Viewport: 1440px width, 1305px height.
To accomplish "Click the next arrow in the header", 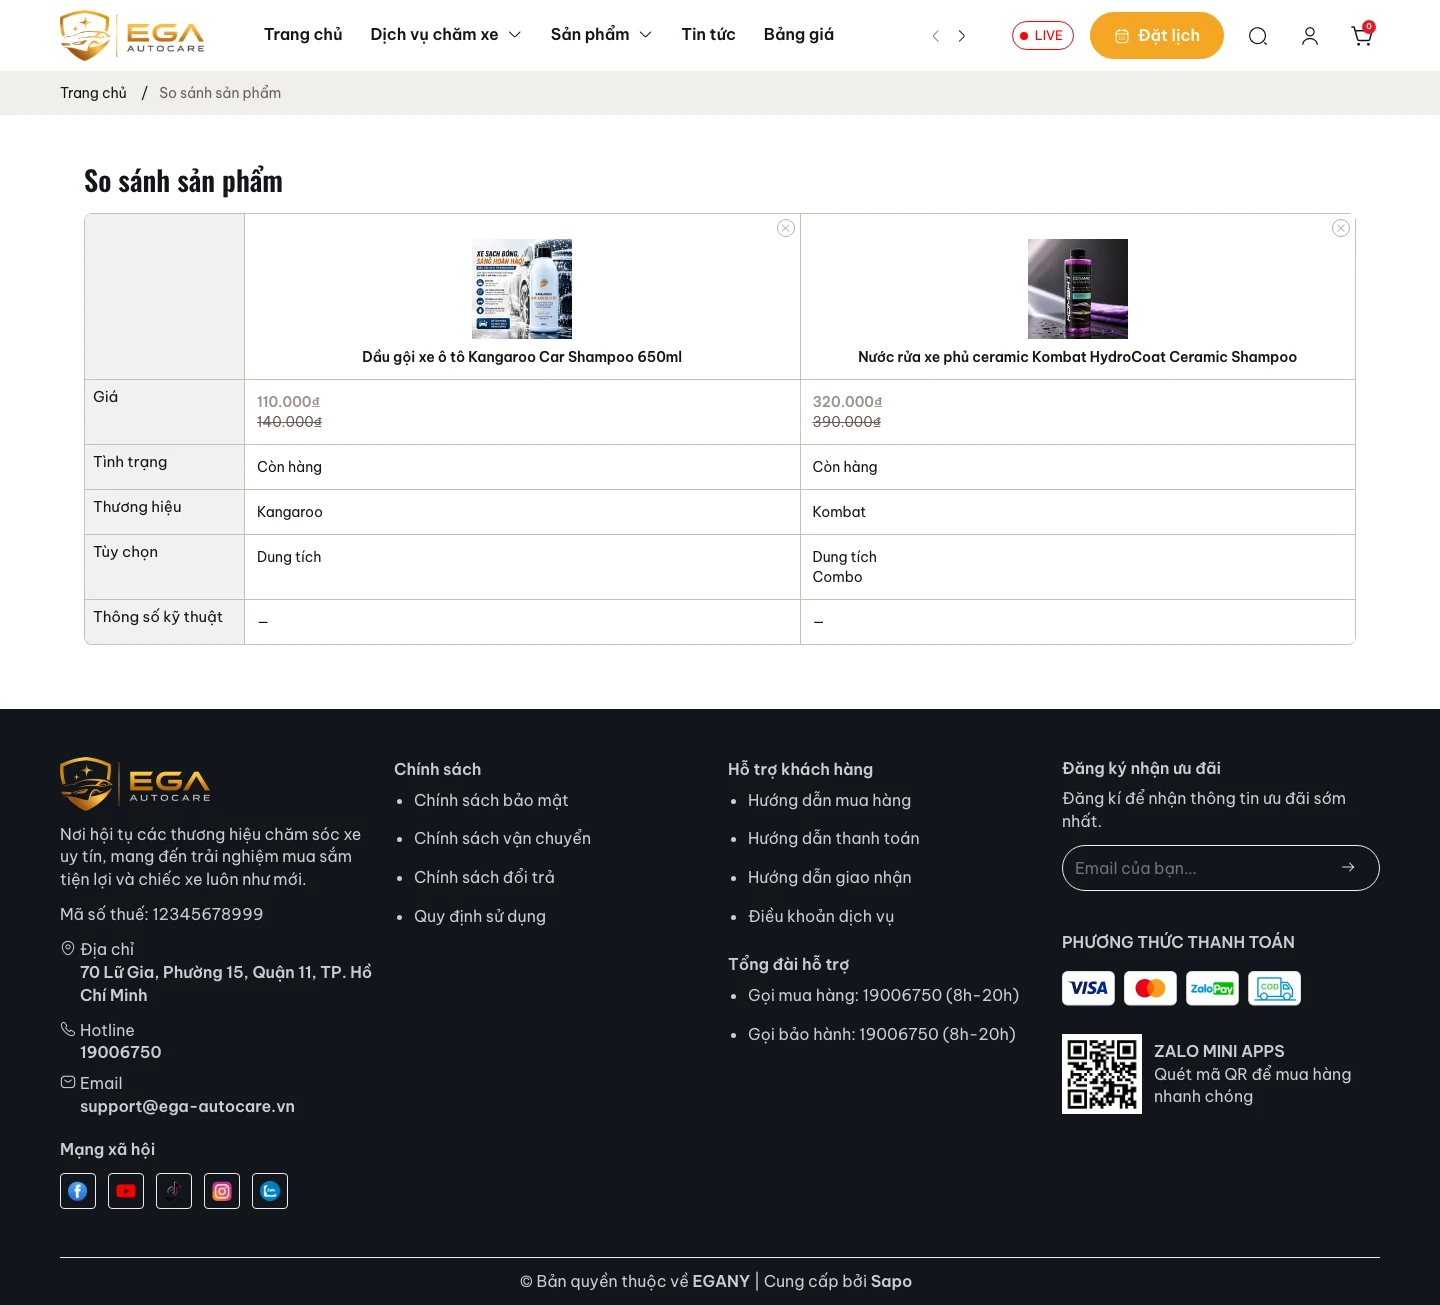I will (x=962, y=36).
